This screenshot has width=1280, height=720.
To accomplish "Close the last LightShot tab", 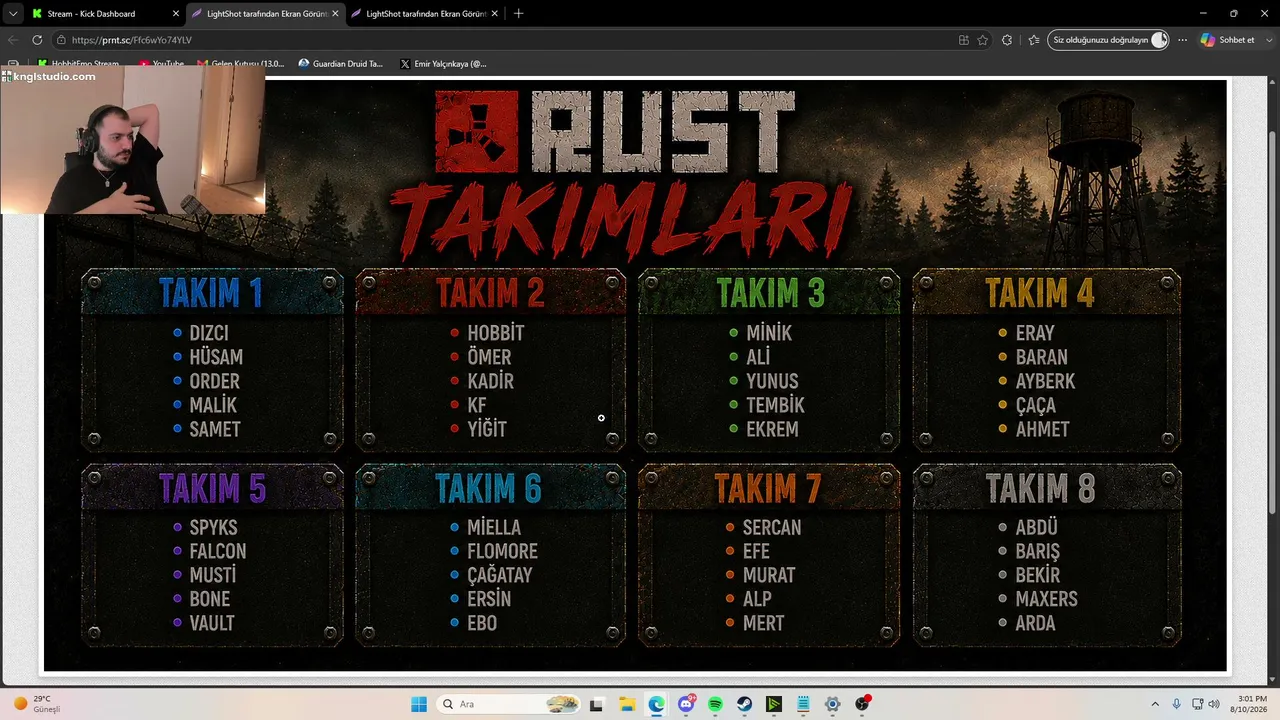I will point(495,14).
